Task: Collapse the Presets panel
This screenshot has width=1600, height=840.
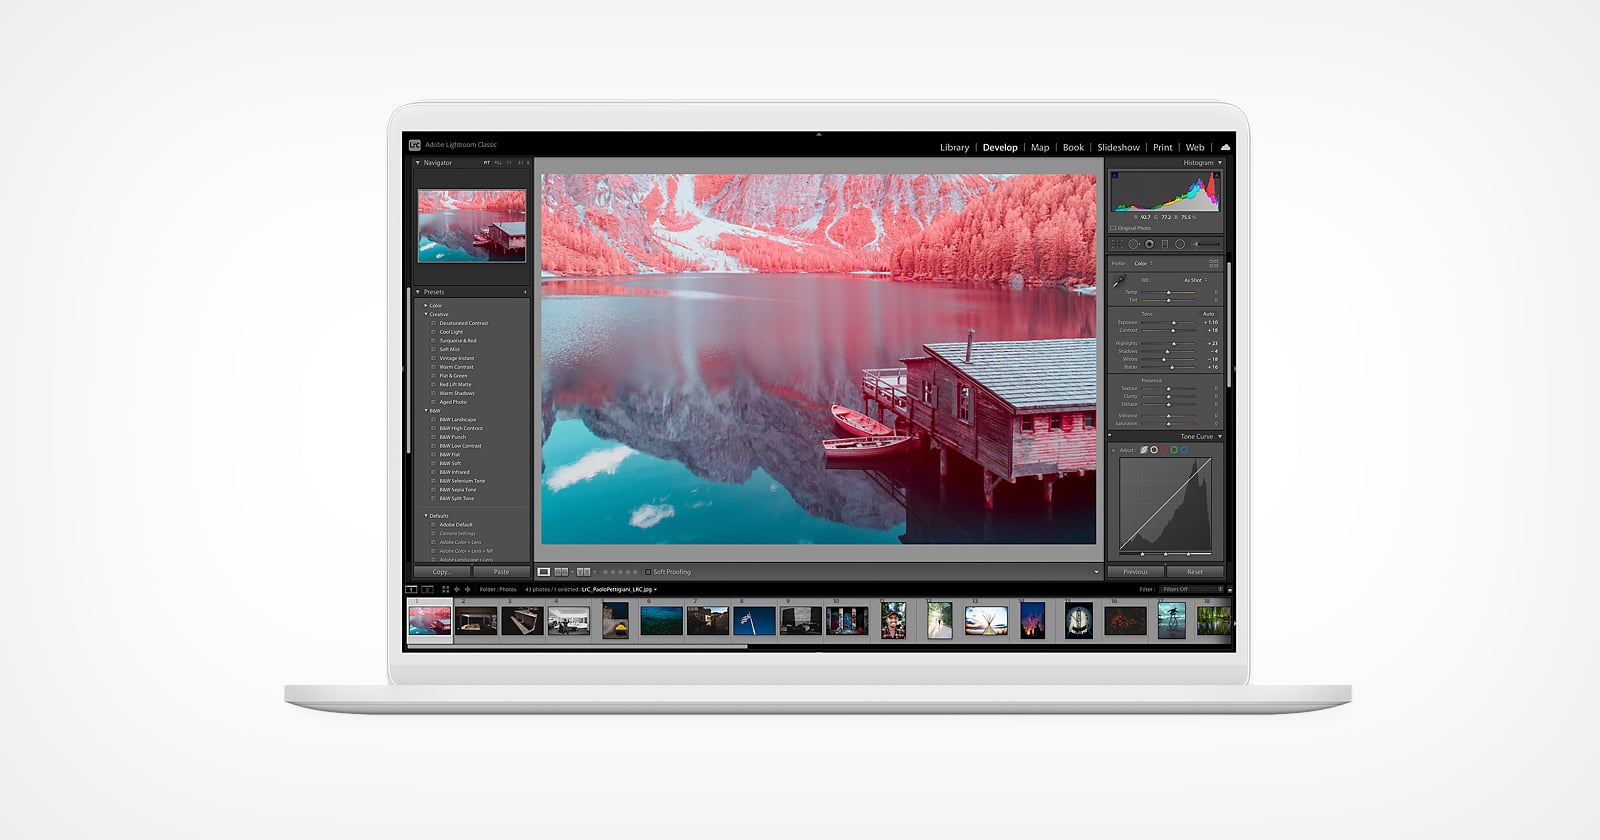Action: [418, 292]
